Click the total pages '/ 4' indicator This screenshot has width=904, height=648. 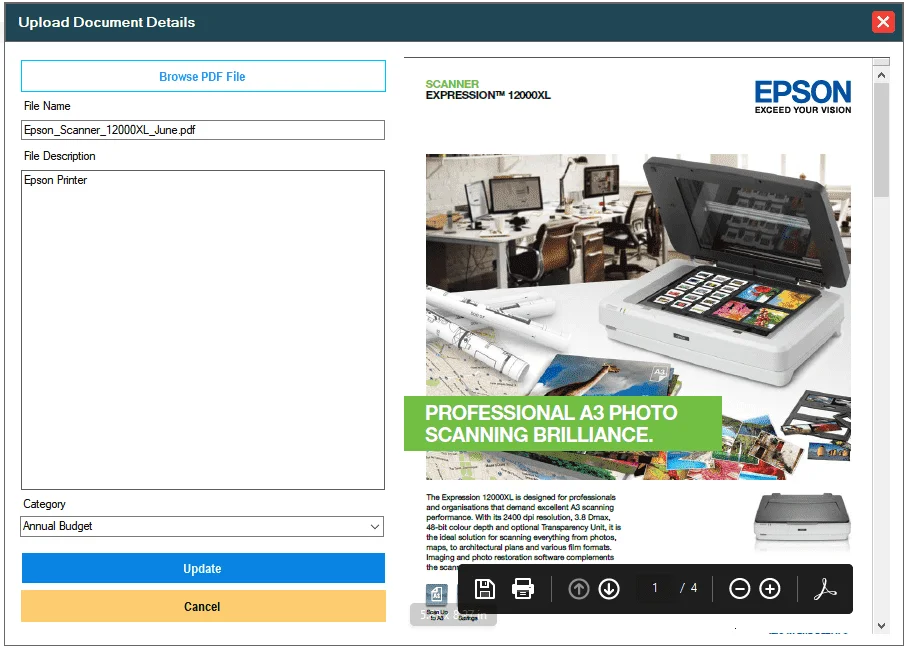coord(689,588)
